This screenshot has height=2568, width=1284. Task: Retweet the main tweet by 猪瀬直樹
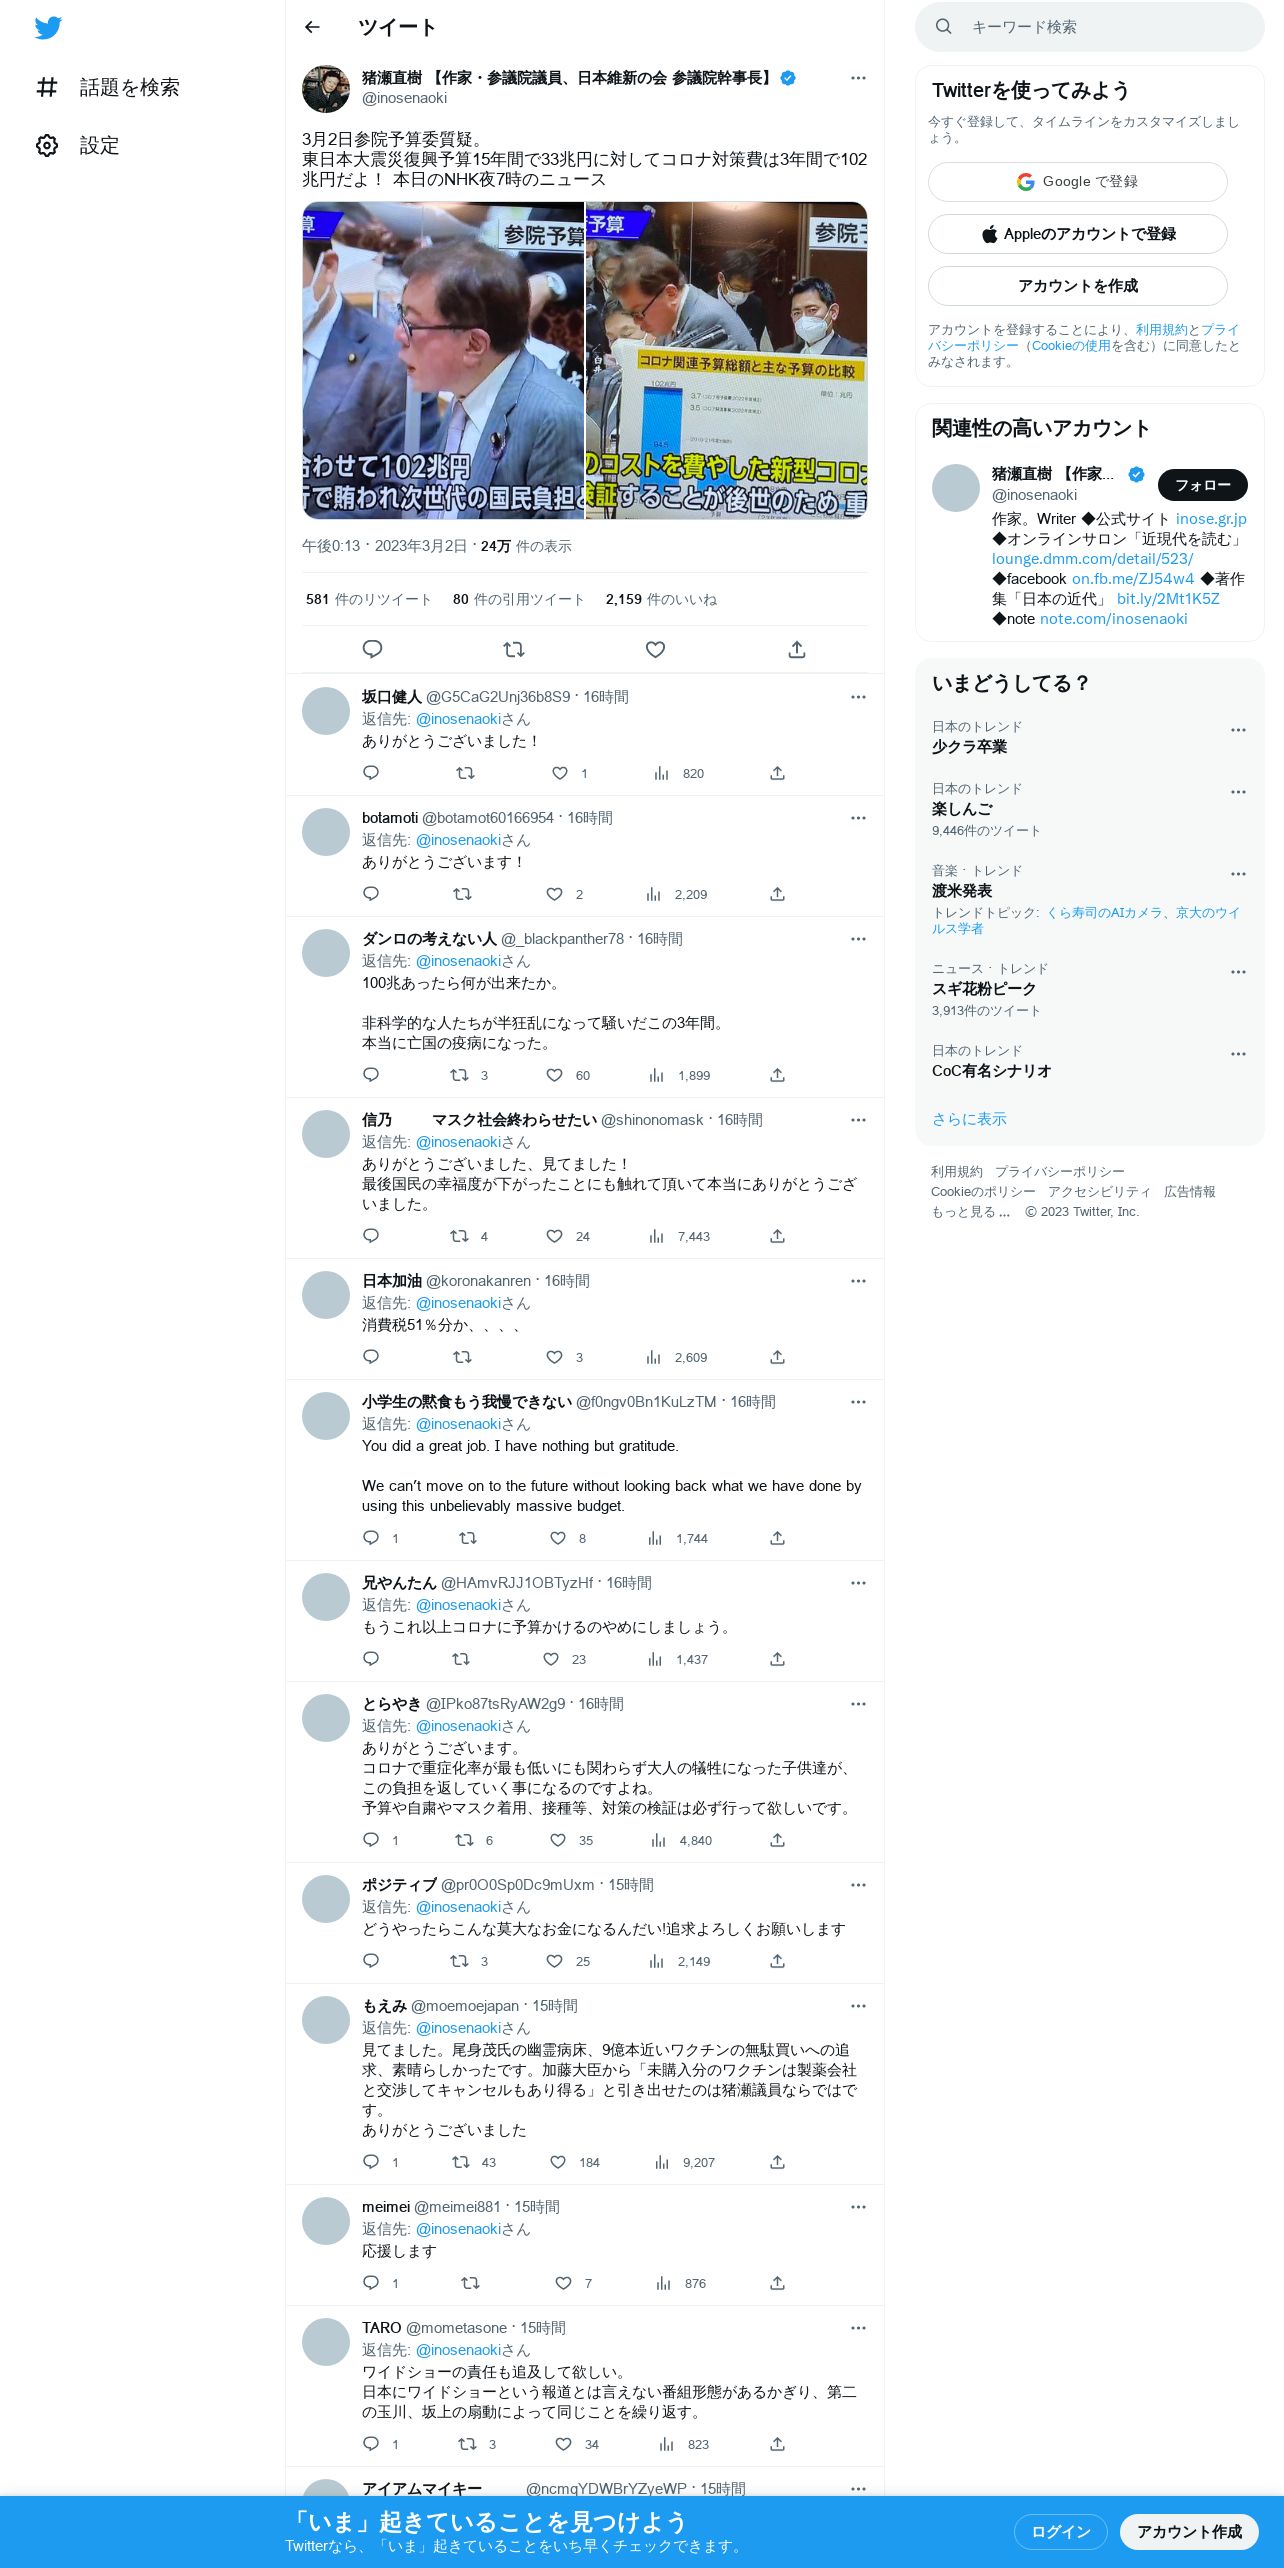pyautogui.click(x=514, y=649)
